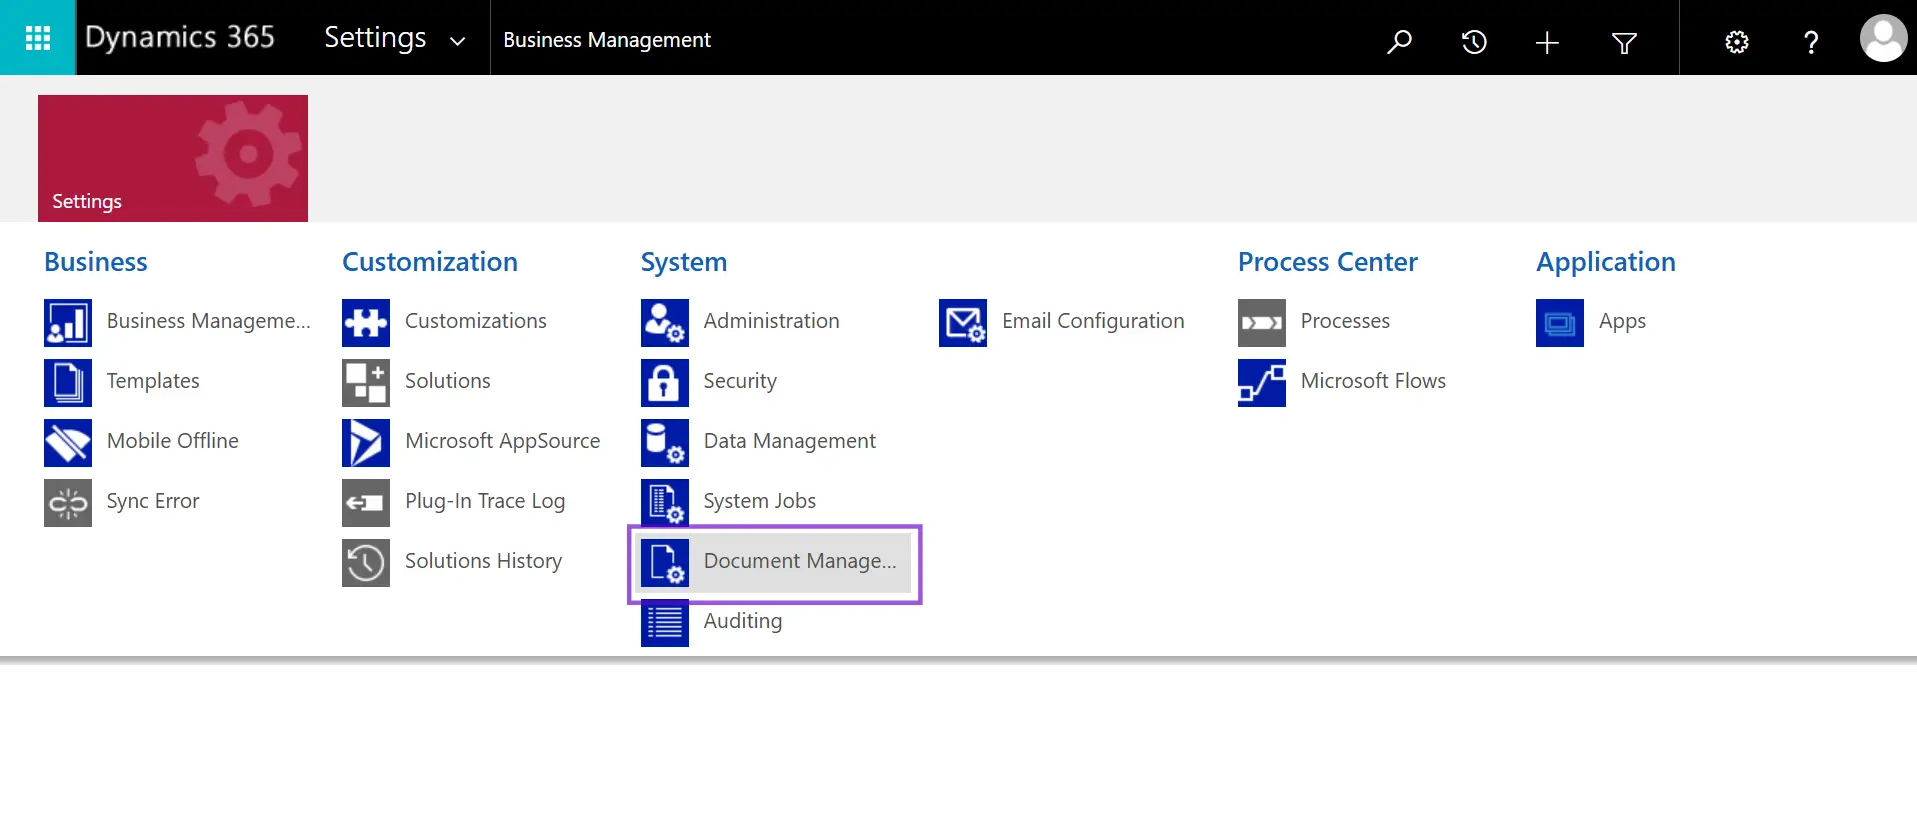Click the Mobile Offline icon
This screenshot has height=838, width=1917.
(x=68, y=443)
